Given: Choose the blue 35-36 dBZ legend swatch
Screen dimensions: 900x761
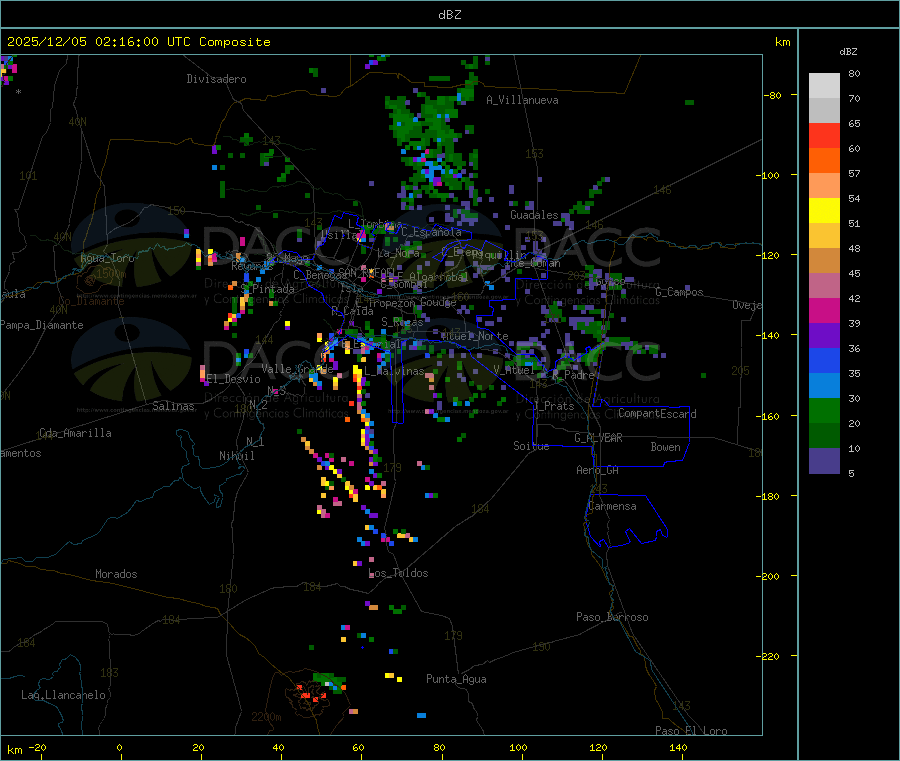Looking at the screenshot, I should point(824,361).
